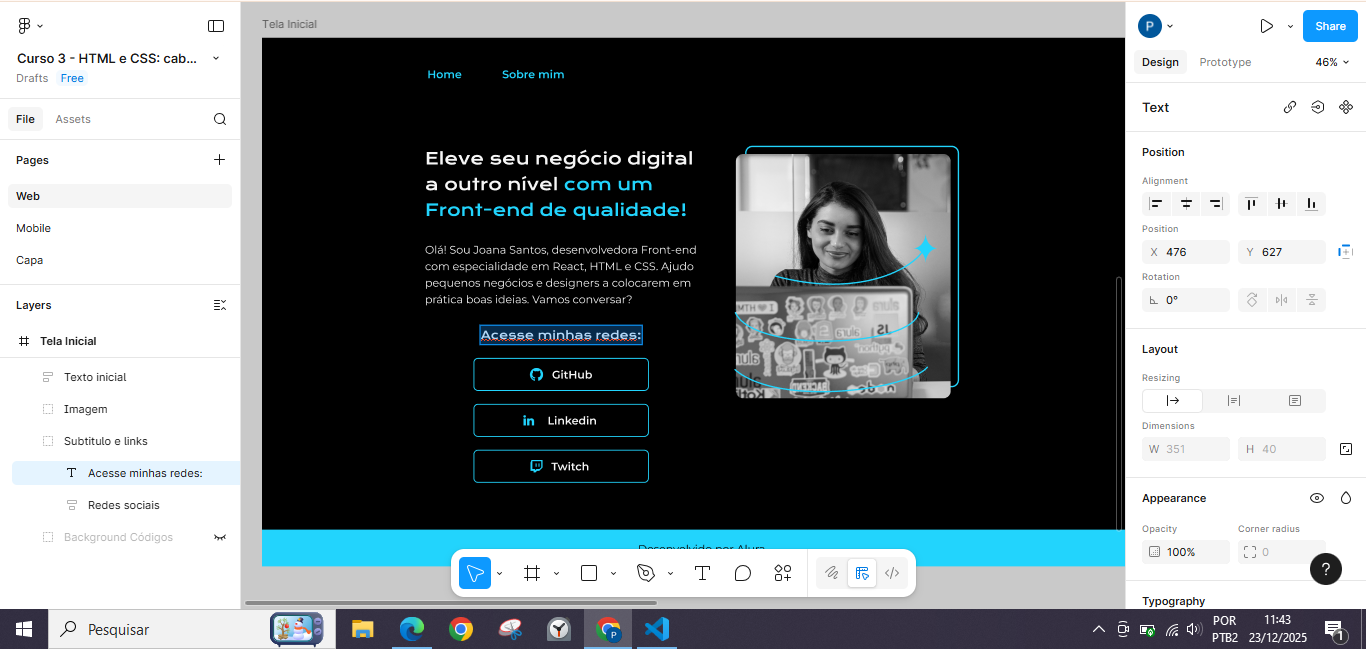Click the GitHub button on canvas
1366x649 pixels.
(561, 374)
